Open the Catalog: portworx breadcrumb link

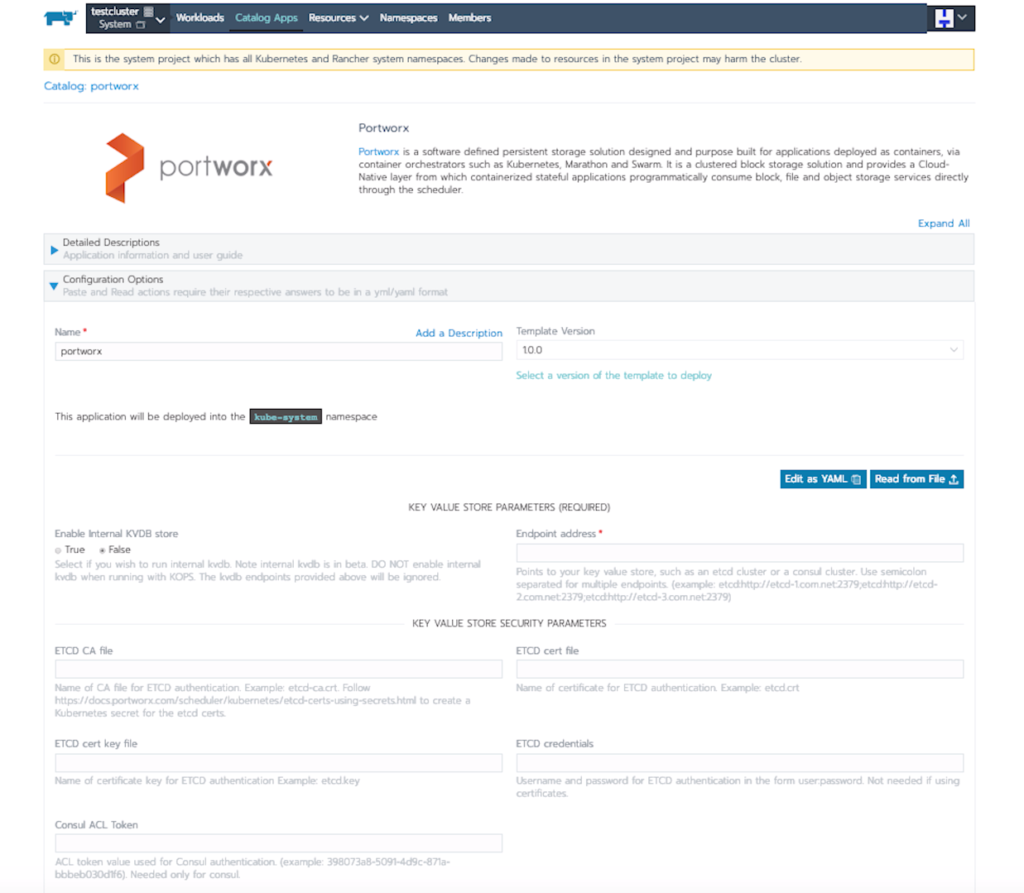(x=91, y=86)
